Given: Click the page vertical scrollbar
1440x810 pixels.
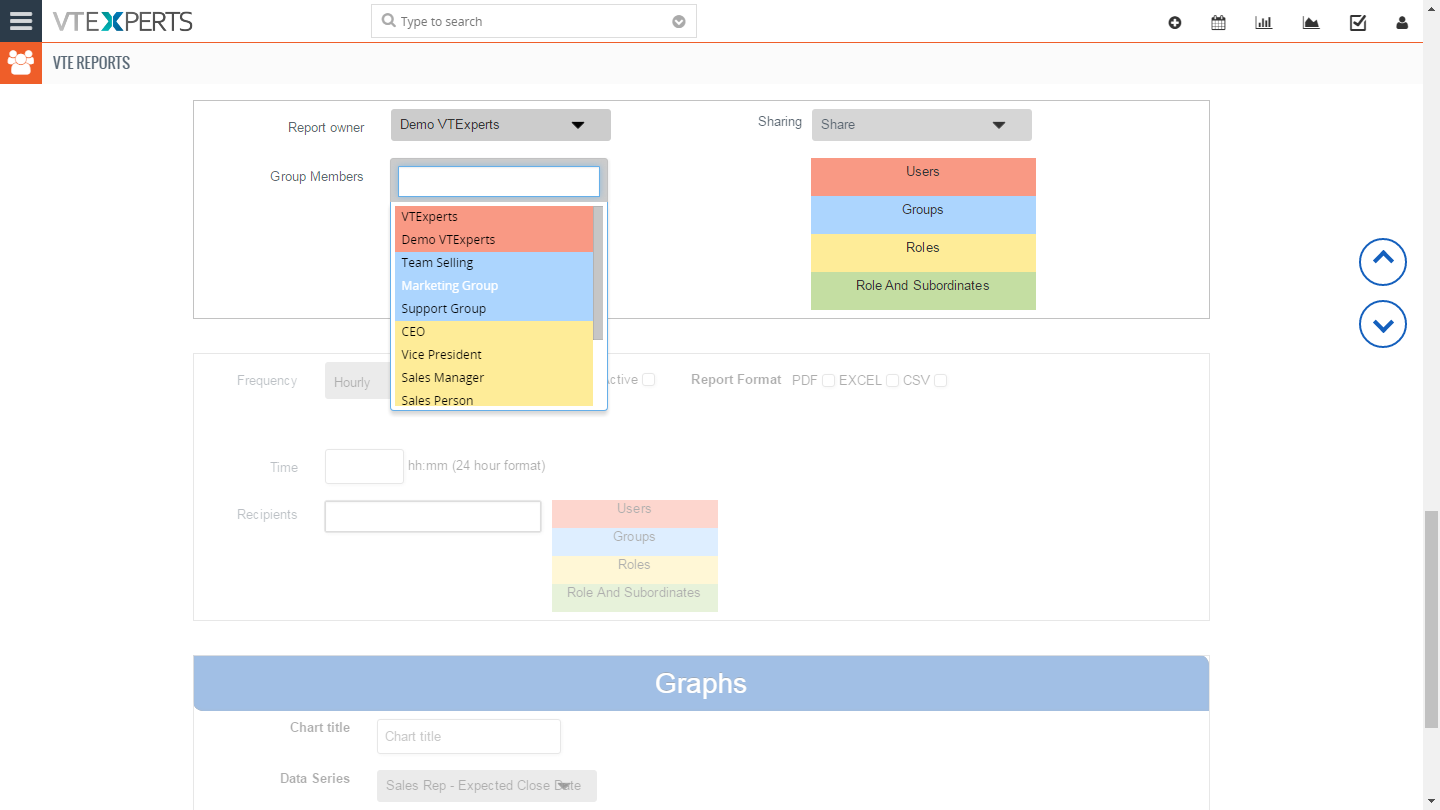Looking at the screenshot, I should point(1431,620).
